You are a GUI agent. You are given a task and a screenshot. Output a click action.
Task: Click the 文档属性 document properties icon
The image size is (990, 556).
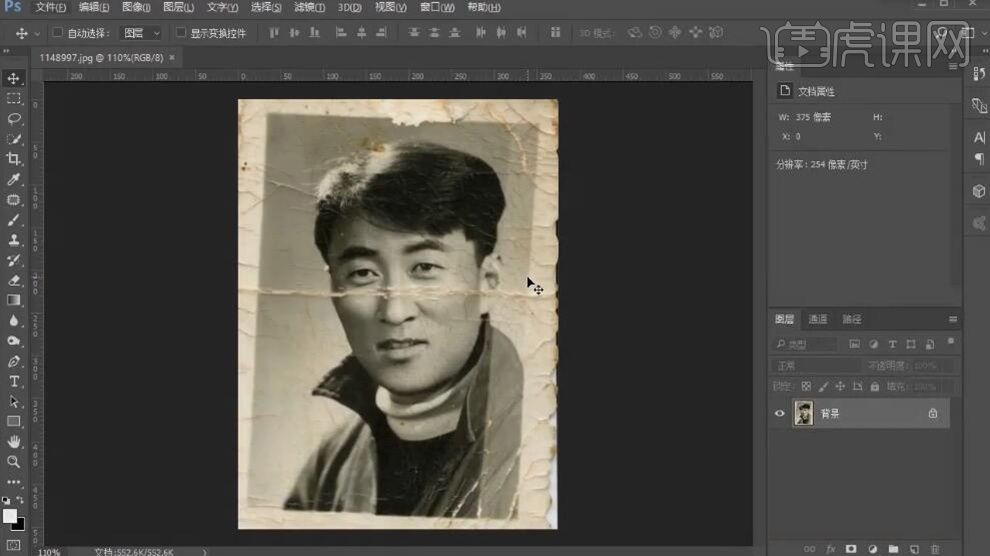pyautogui.click(x=784, y=91)
